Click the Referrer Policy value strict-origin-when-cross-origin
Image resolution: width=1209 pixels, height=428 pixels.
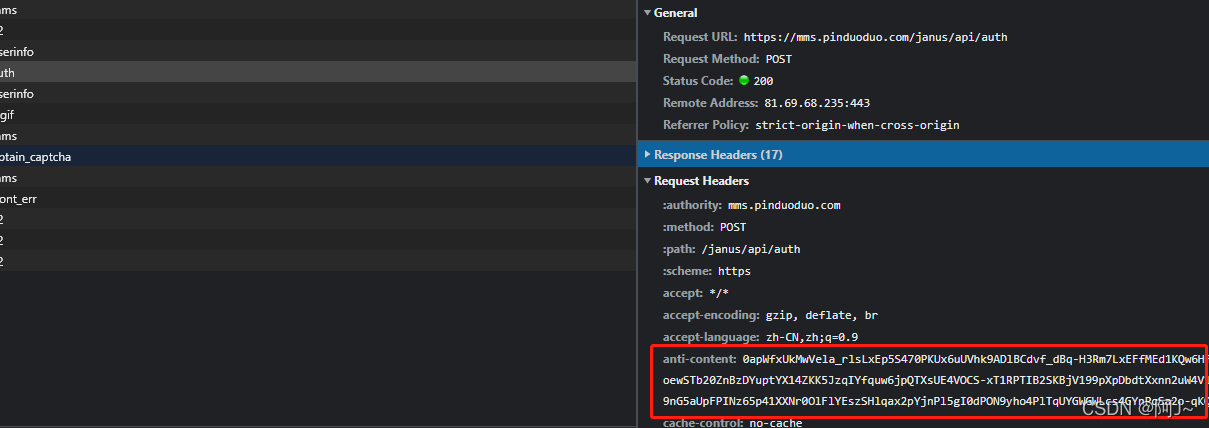(857, 125)
